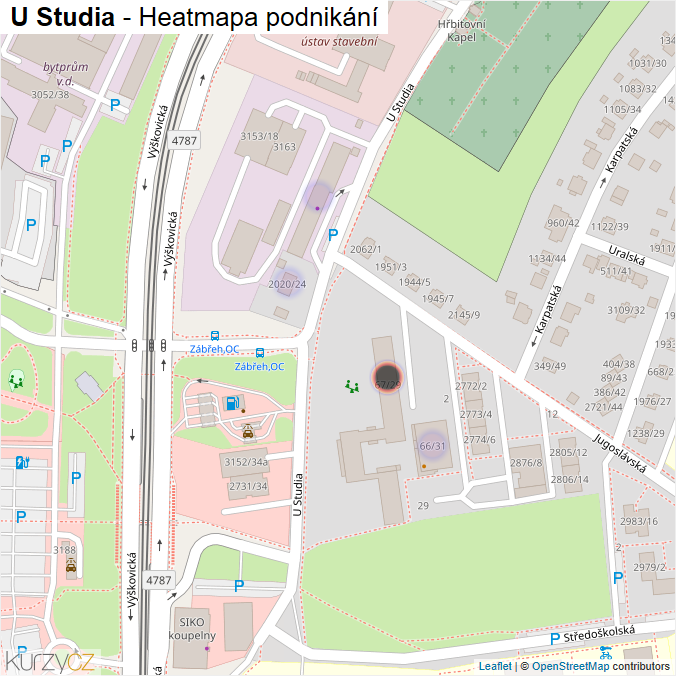Click the 'Středoškolská' street label

coord(599,633)
